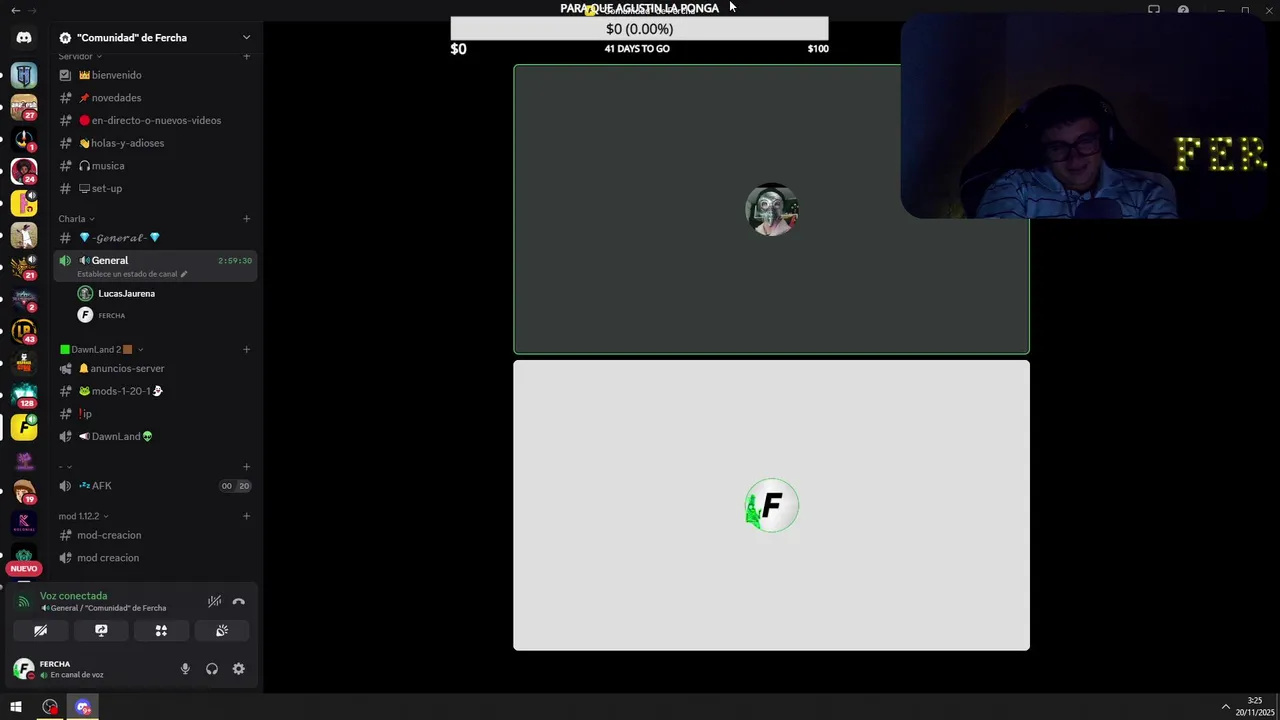This screenshot has width=1280, height=720.
Task: Open the server icon with badge 128
Action: [x=24, y=395]
